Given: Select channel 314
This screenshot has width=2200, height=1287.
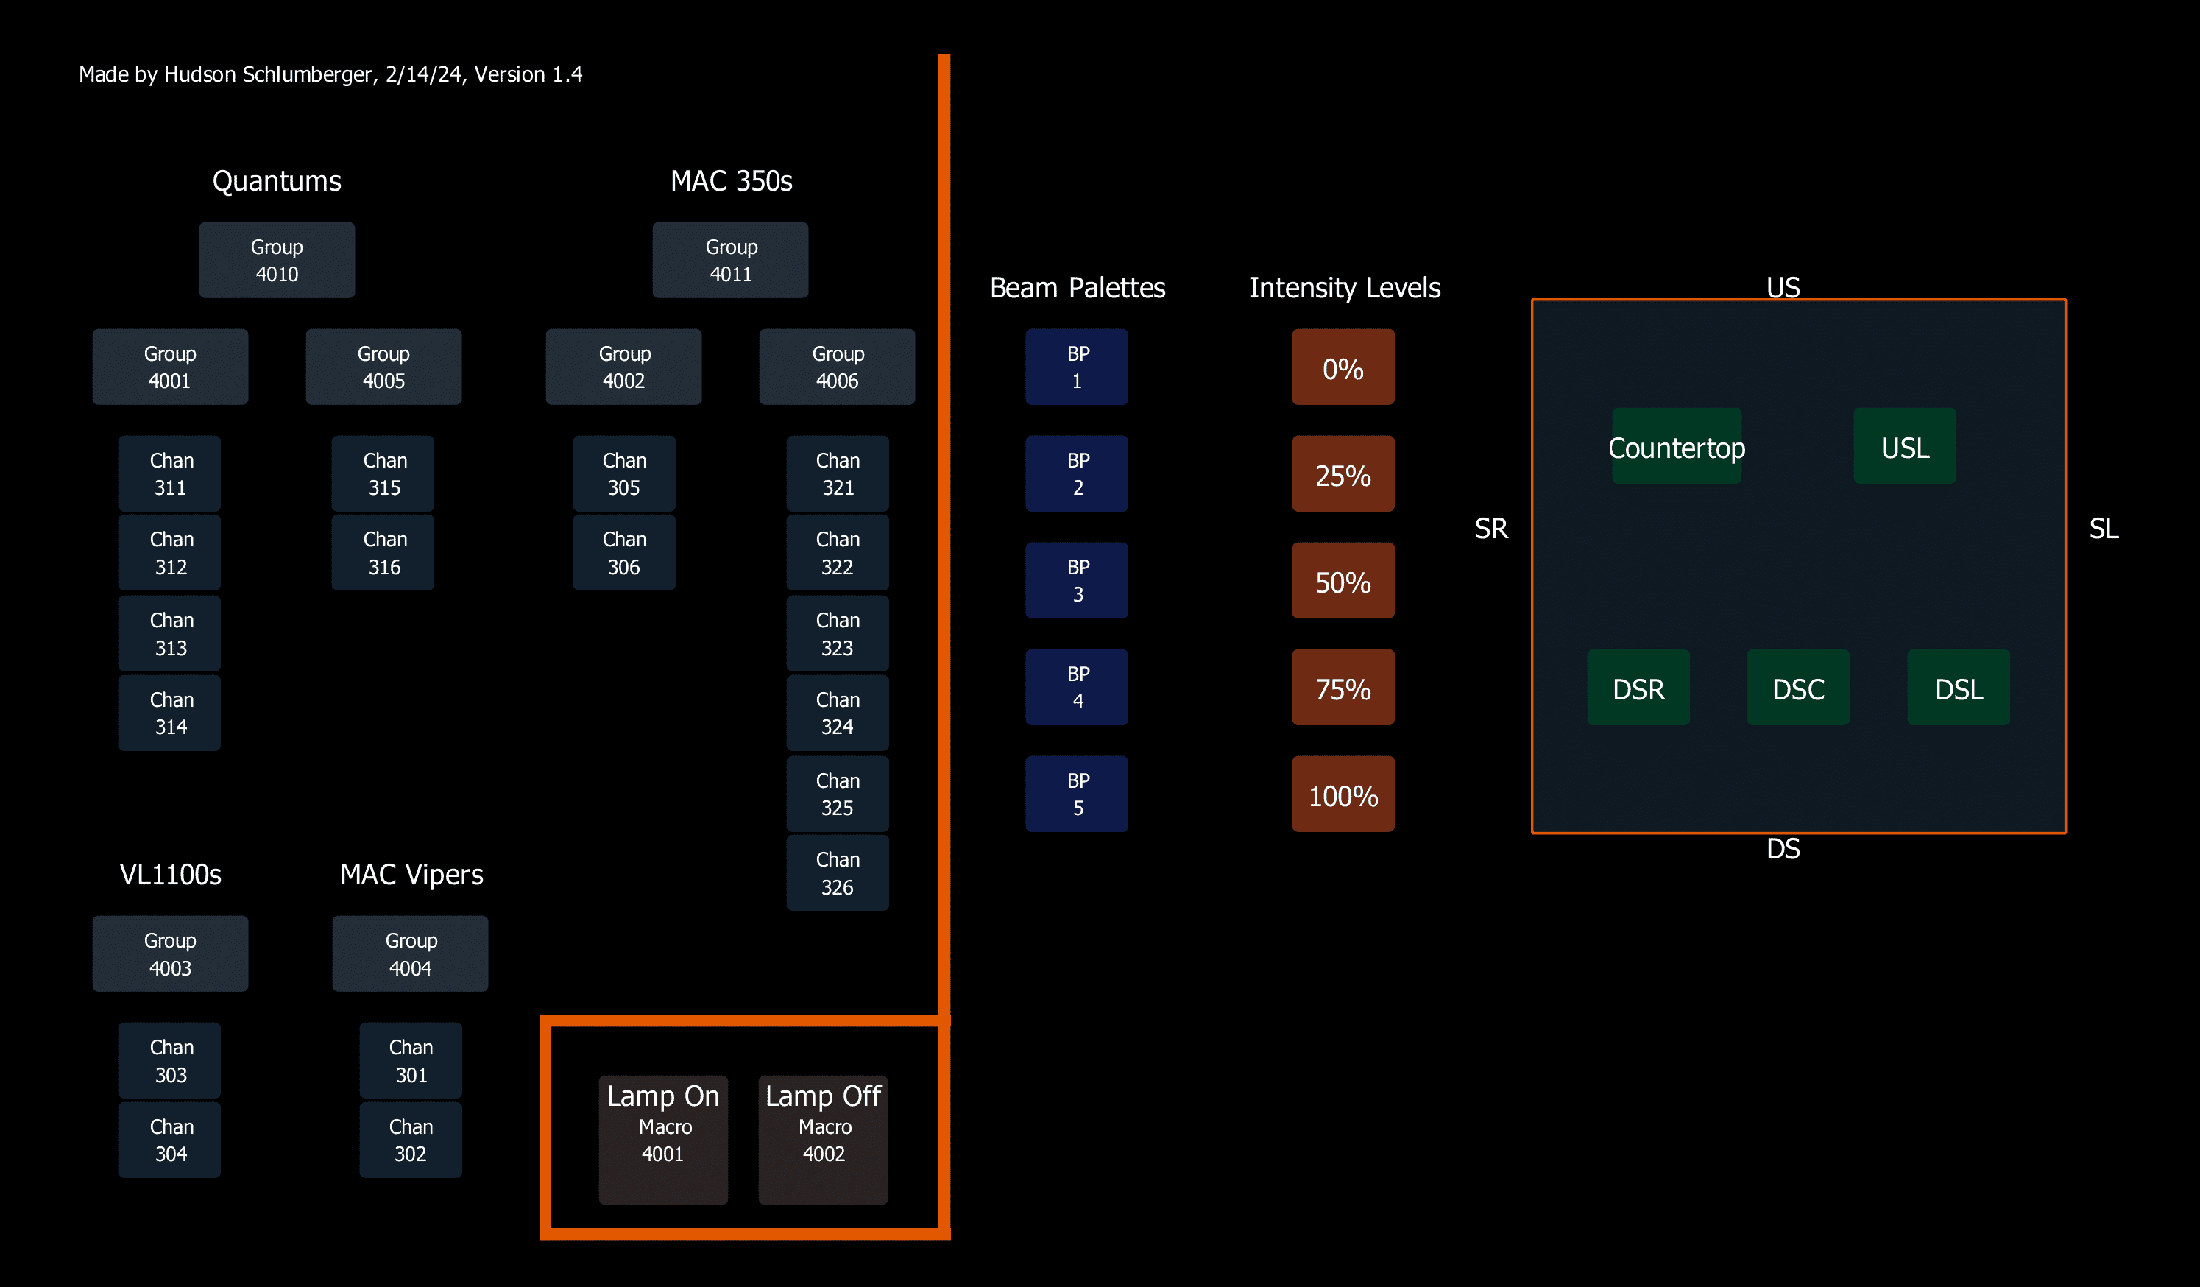Looking at the screenshot, I should click(170, 713).
